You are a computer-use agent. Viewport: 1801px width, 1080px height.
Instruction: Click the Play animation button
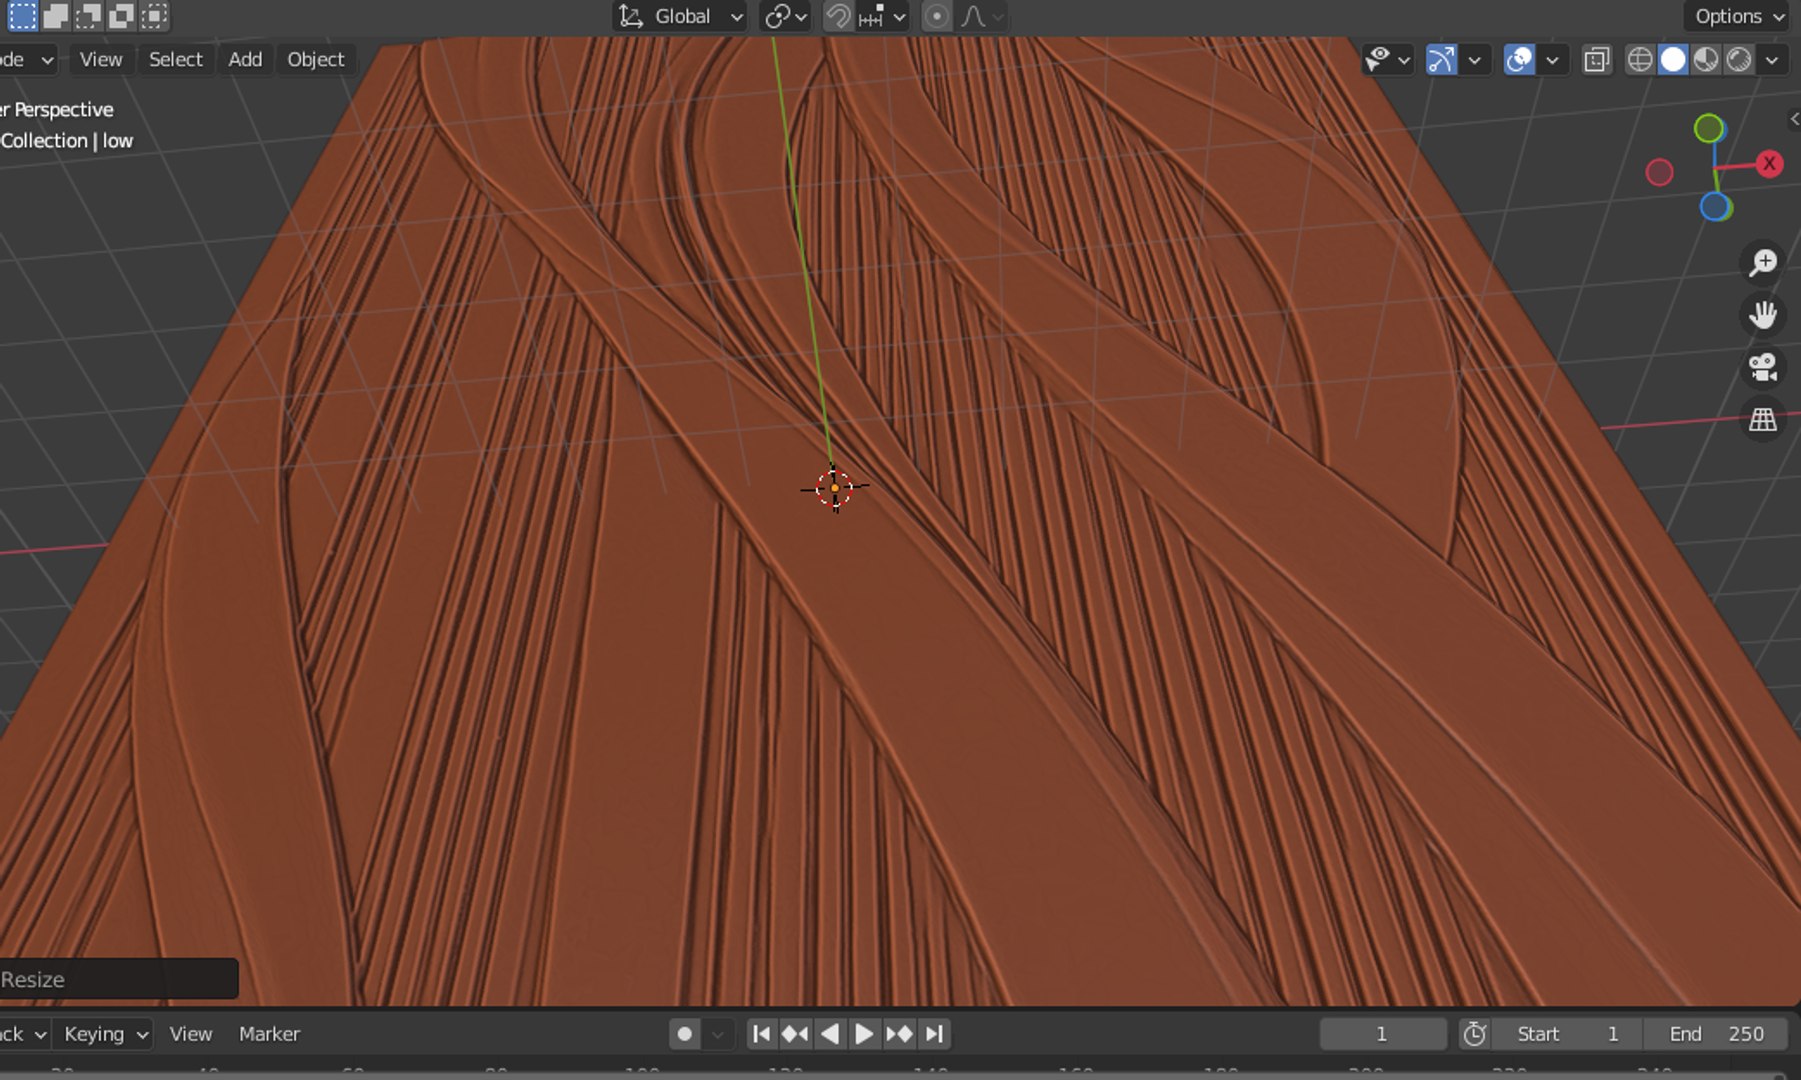click(x=864, y=1034)
